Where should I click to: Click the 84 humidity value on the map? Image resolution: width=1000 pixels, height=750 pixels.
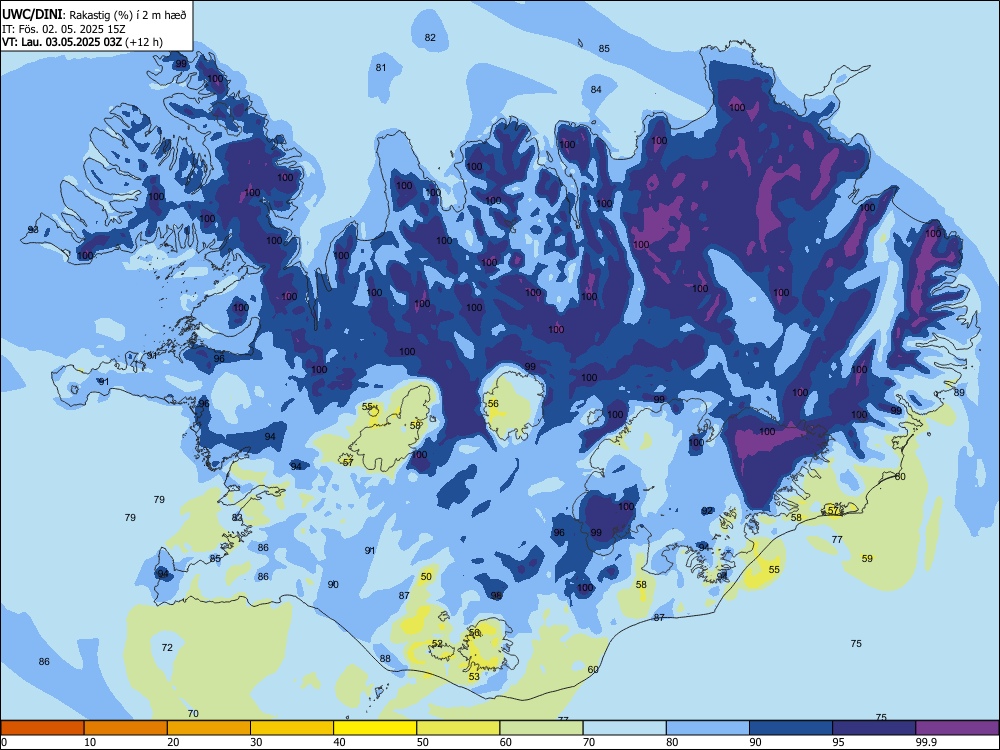[596, 89]
